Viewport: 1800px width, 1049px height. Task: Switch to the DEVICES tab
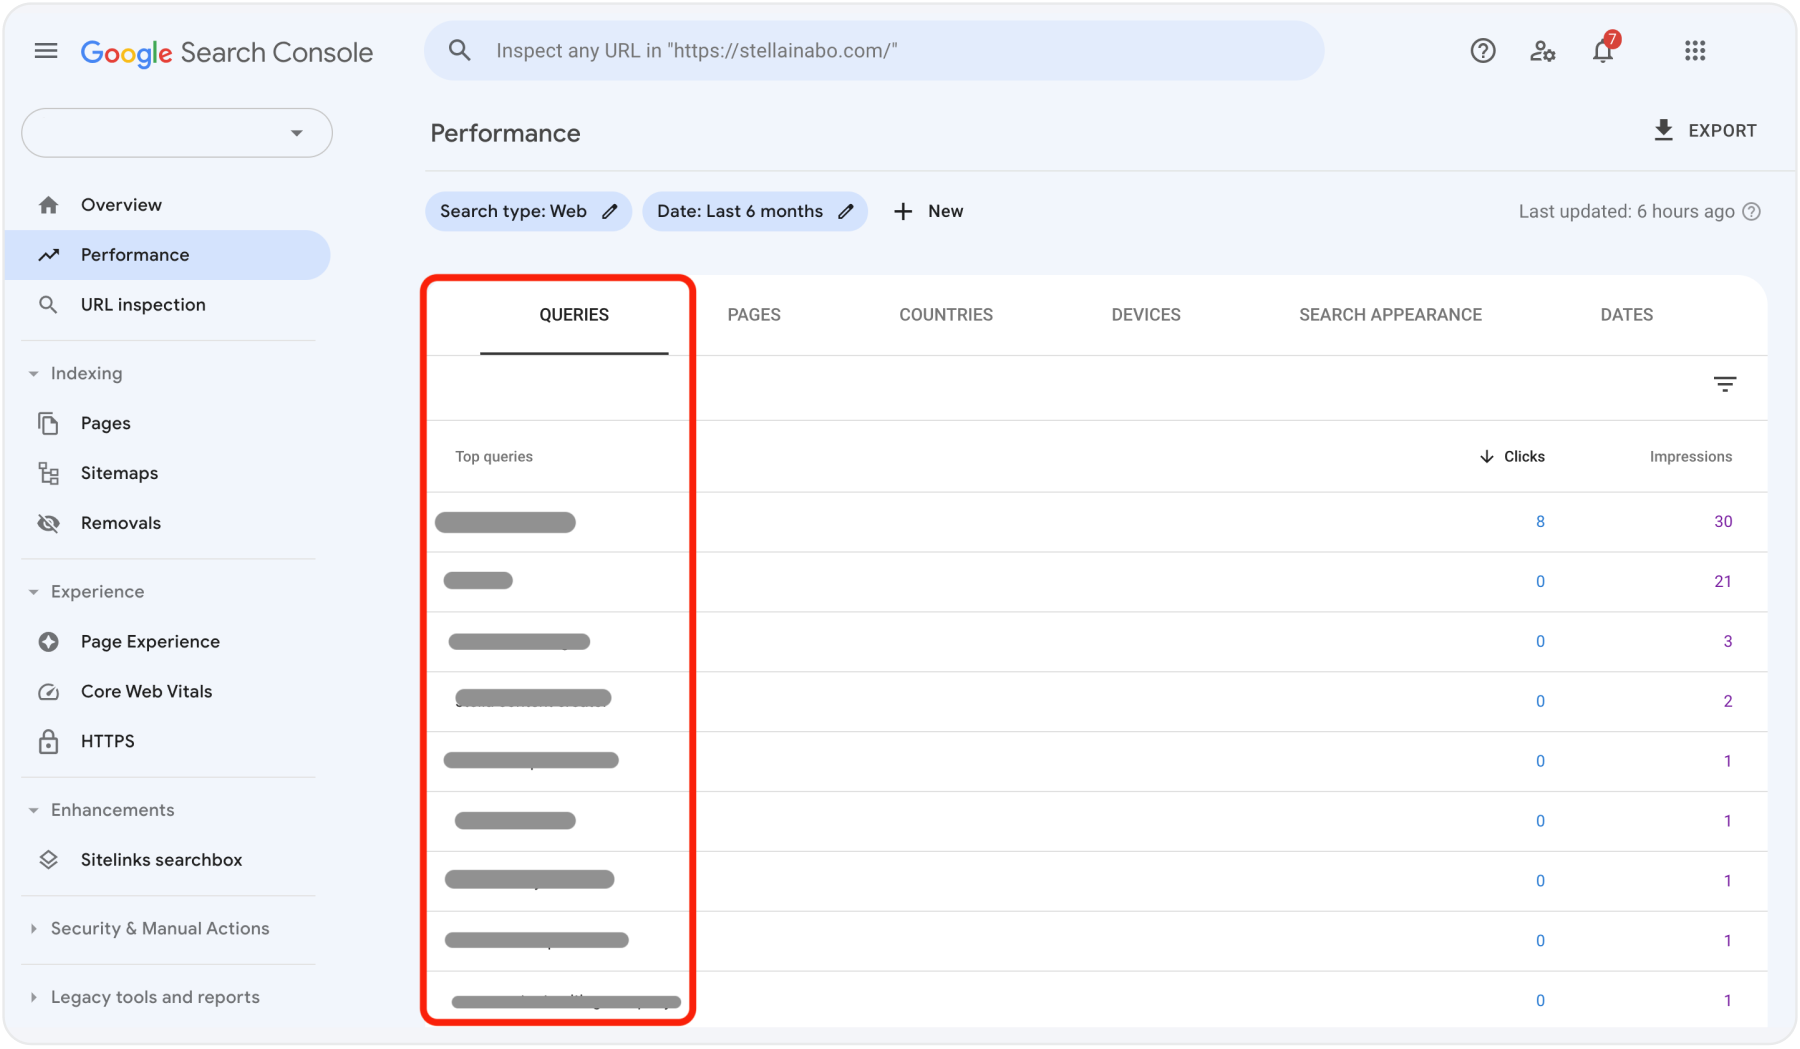1145,314
